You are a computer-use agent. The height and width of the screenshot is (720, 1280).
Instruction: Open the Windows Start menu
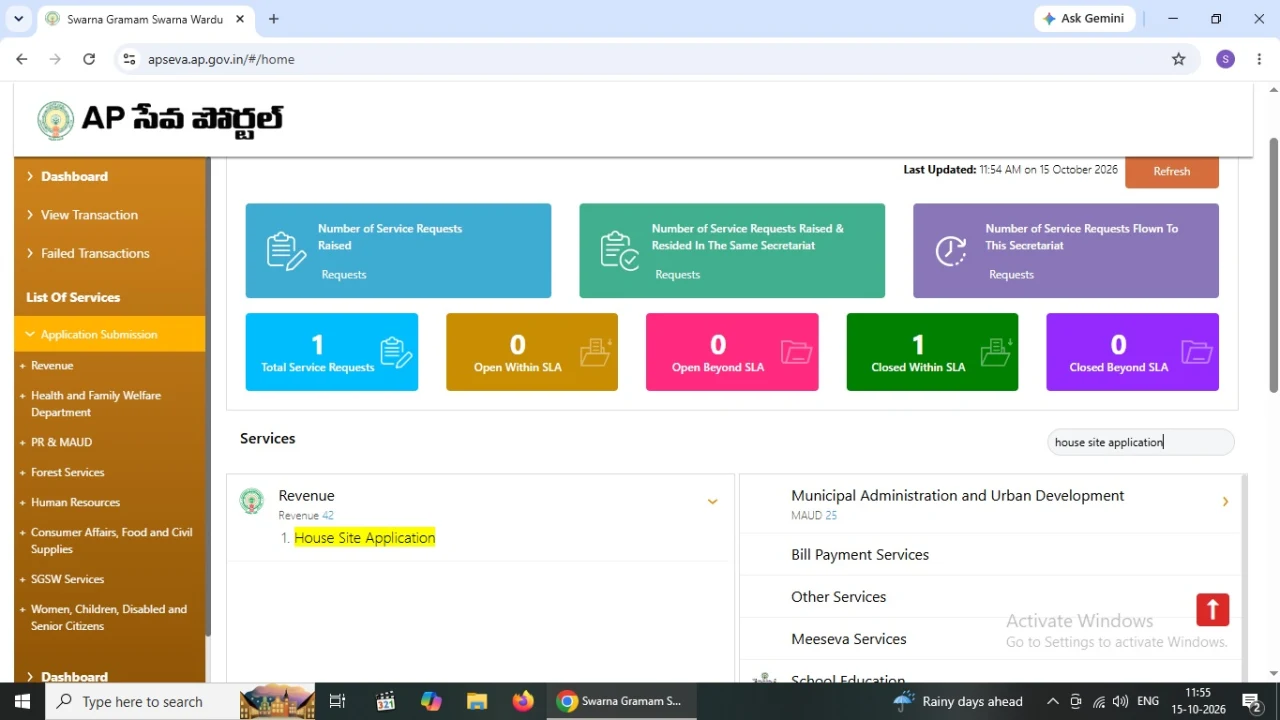tap(22, 701)
